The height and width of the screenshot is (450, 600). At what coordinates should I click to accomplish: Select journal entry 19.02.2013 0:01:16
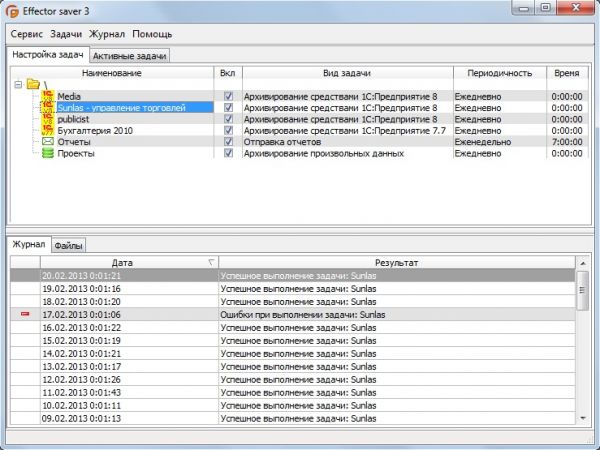293,289
